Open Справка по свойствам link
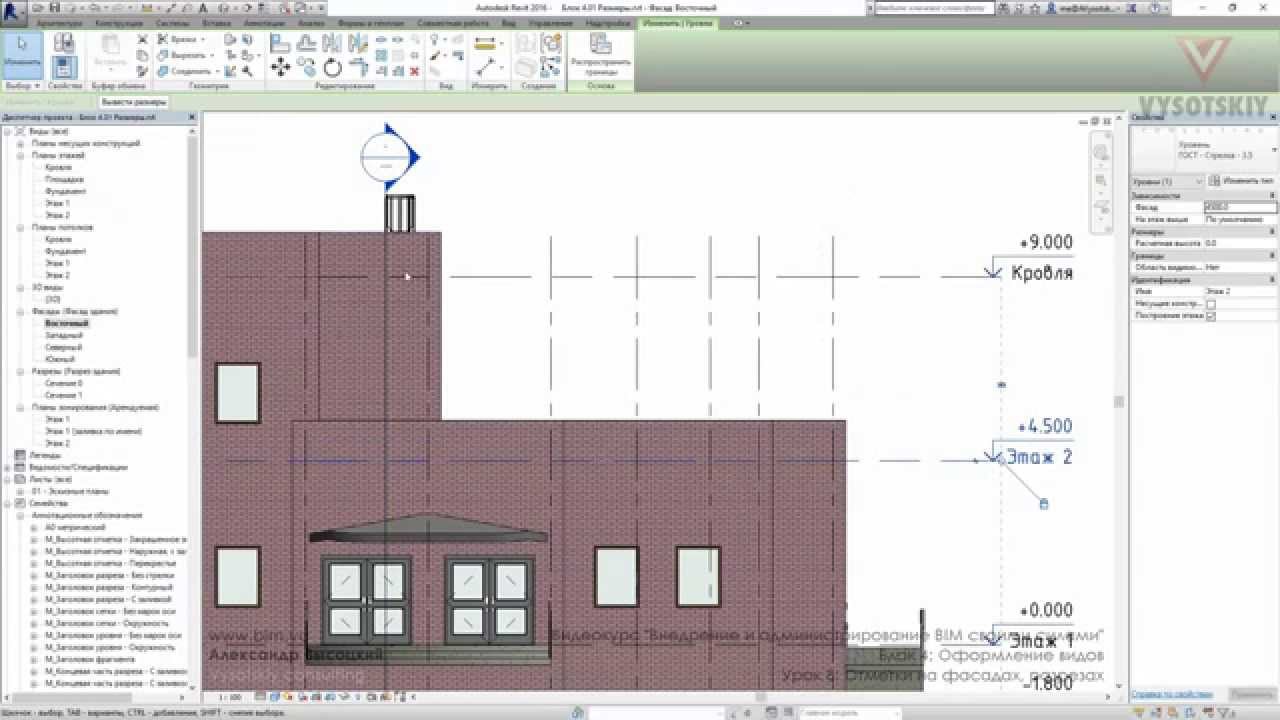 [x=1172, y=694]
